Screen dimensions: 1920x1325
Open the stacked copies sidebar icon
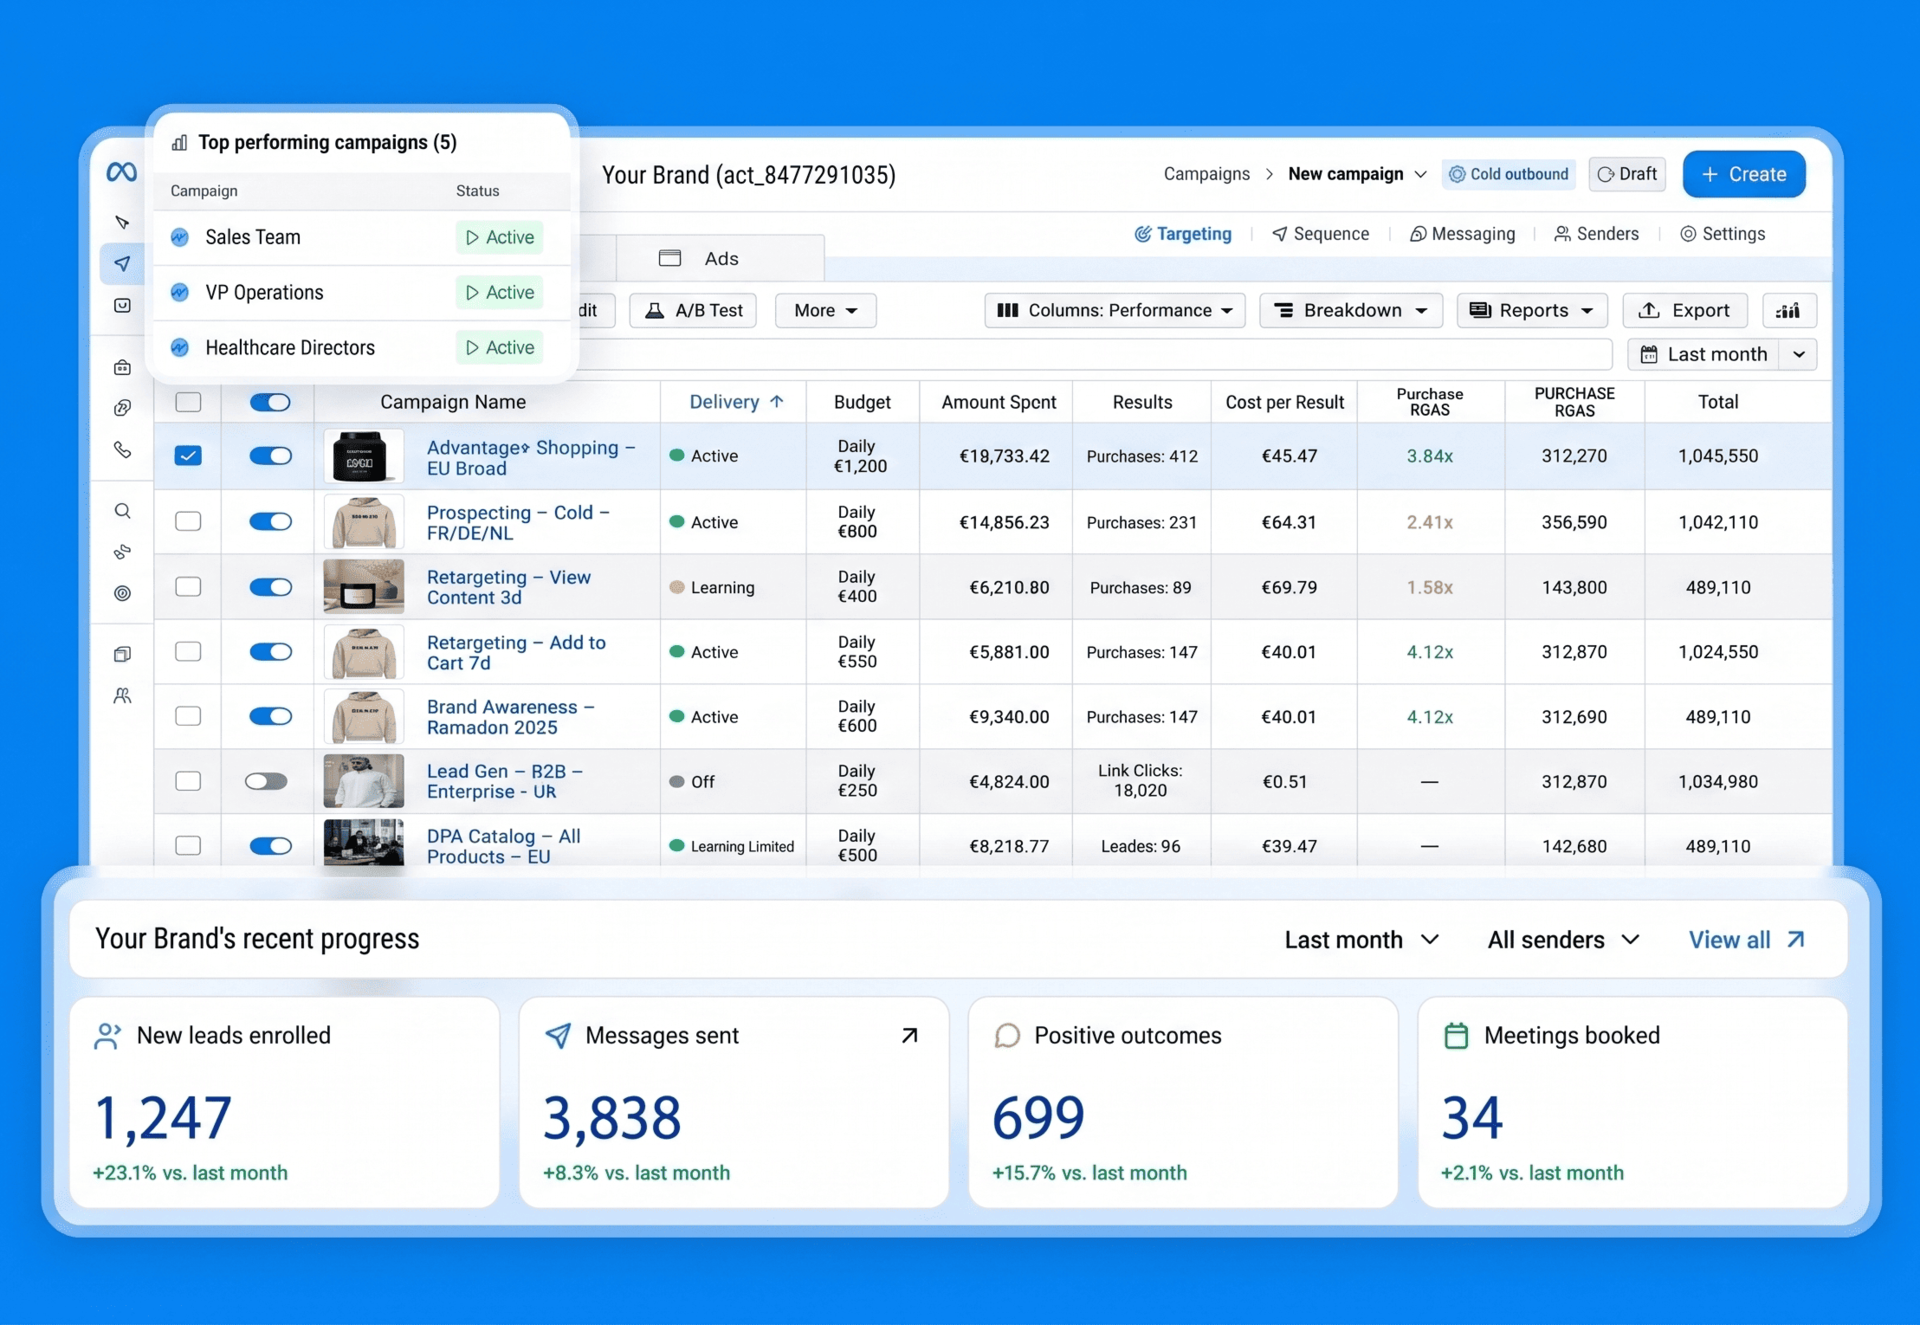[122, 654]
